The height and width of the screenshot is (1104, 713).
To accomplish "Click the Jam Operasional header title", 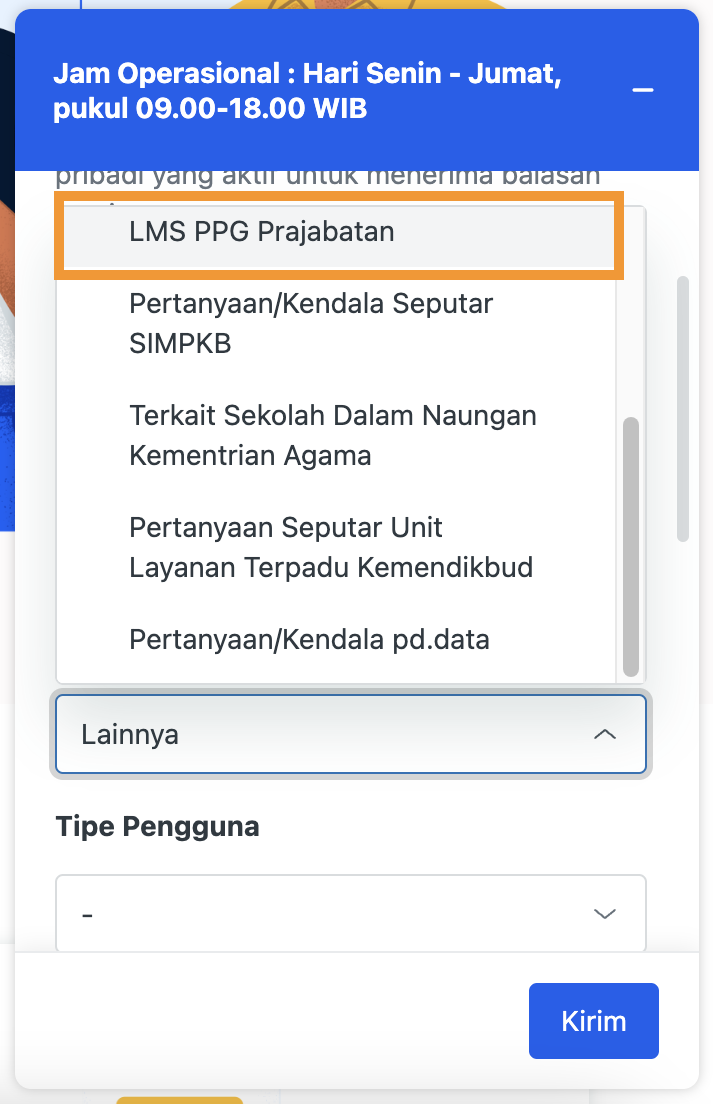I will coord(306,91).
